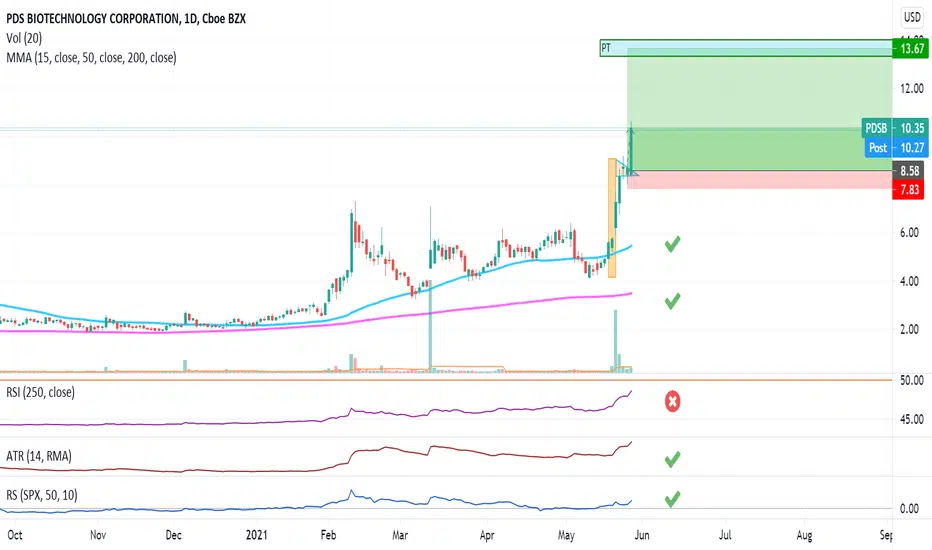Click the Nov label on time axis
The image size is (932, 550).
coord(98,535)
